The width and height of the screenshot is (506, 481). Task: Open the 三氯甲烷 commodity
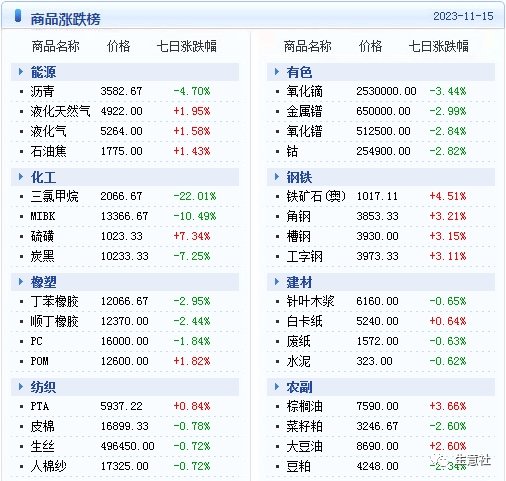coord(54,196)
